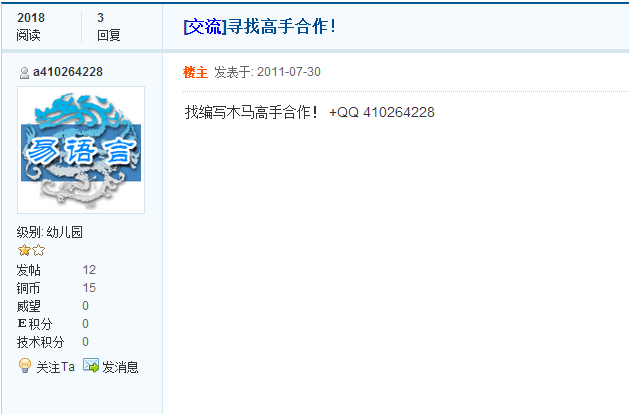Click the thread title 寻找高手合作!

[282, 27]
